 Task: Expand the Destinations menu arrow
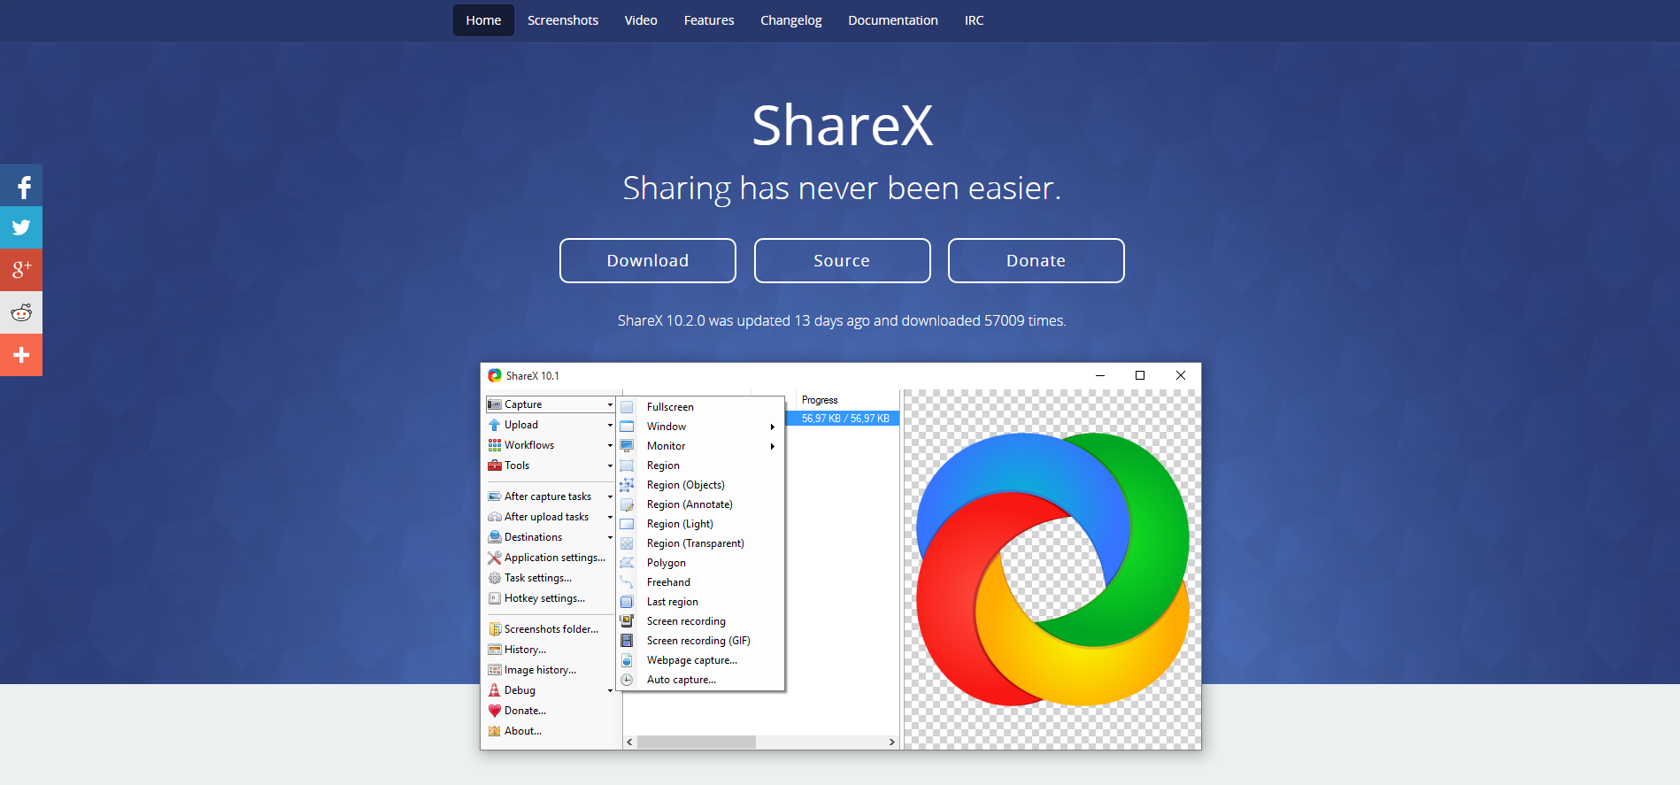click(x=610, y=538)
